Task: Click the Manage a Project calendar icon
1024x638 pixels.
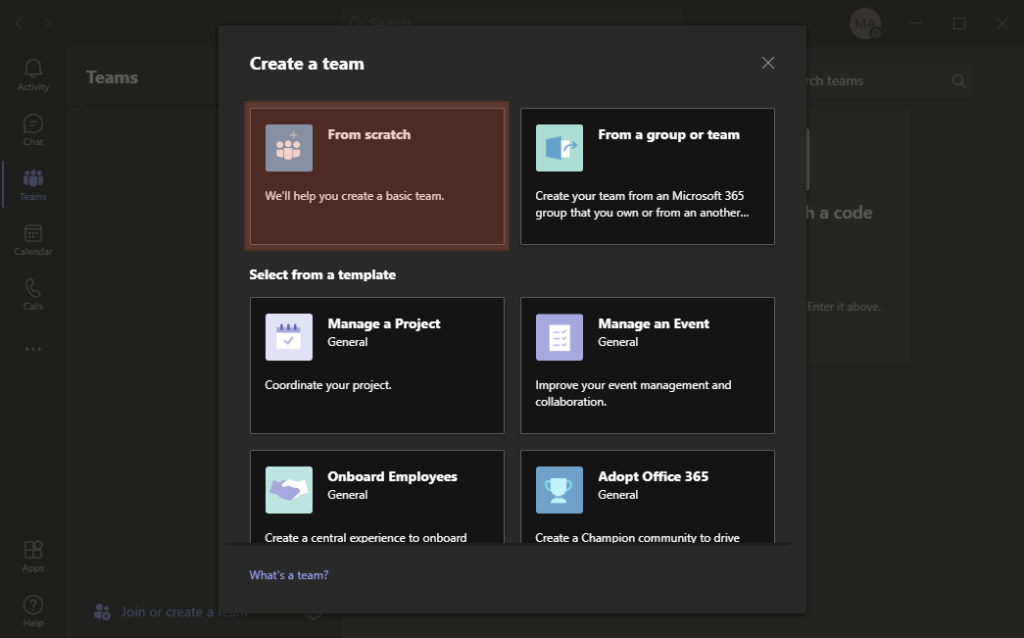Action: tap(289, 337)
